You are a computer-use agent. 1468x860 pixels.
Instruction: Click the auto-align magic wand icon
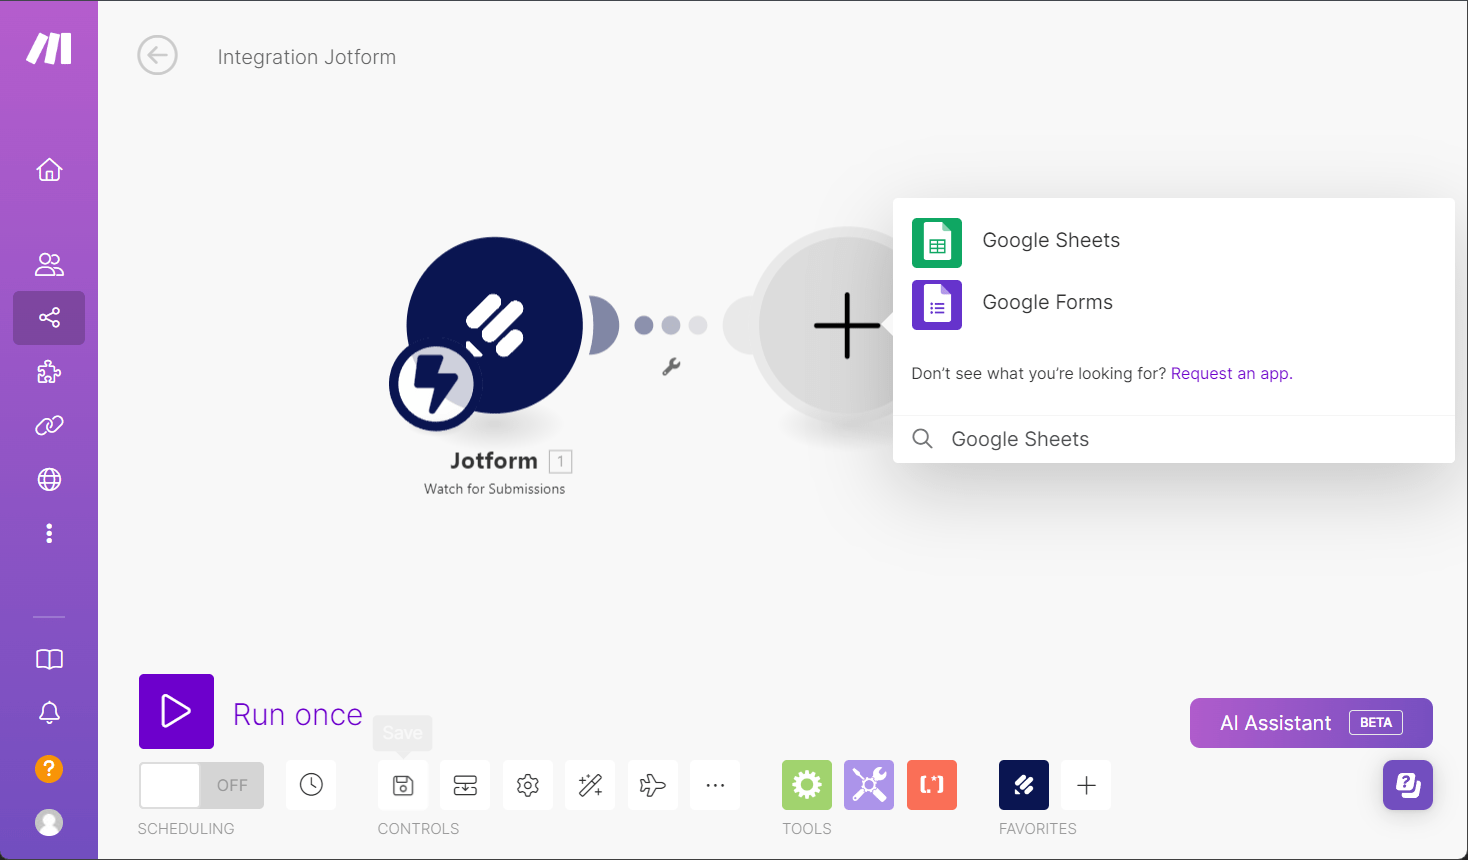[x=590, y=785]
